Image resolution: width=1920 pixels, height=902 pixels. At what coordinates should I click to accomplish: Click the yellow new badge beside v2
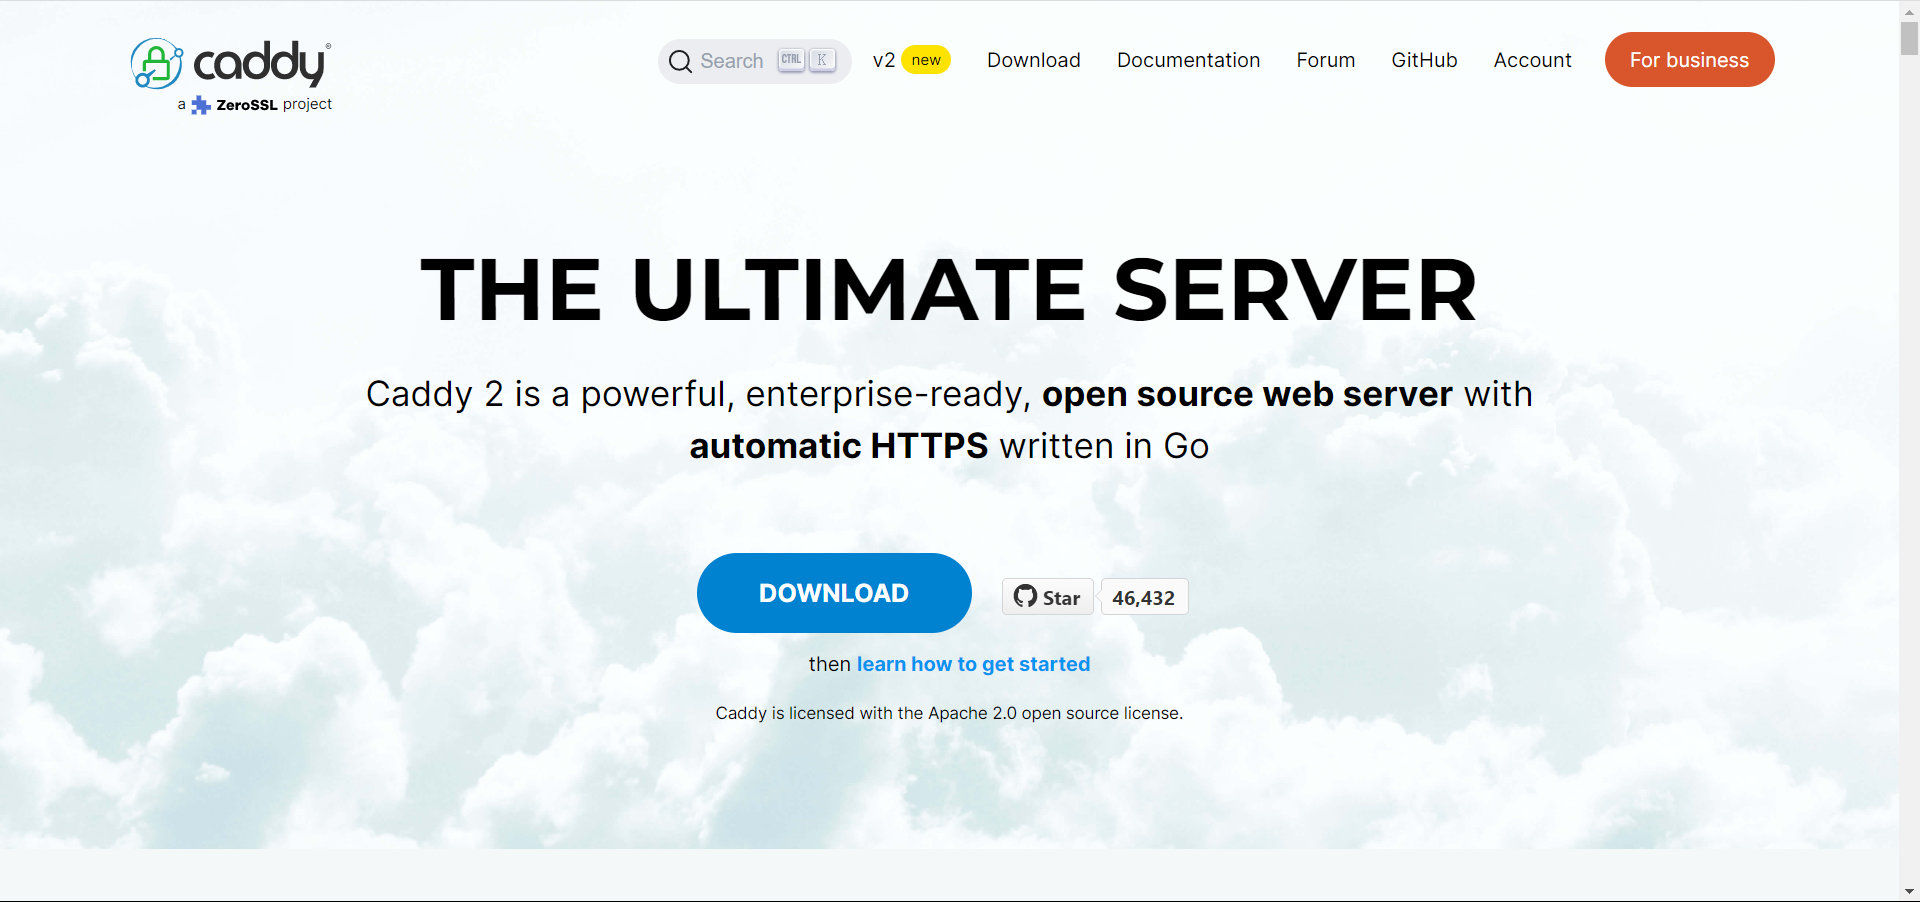click(x=926, y=60)
